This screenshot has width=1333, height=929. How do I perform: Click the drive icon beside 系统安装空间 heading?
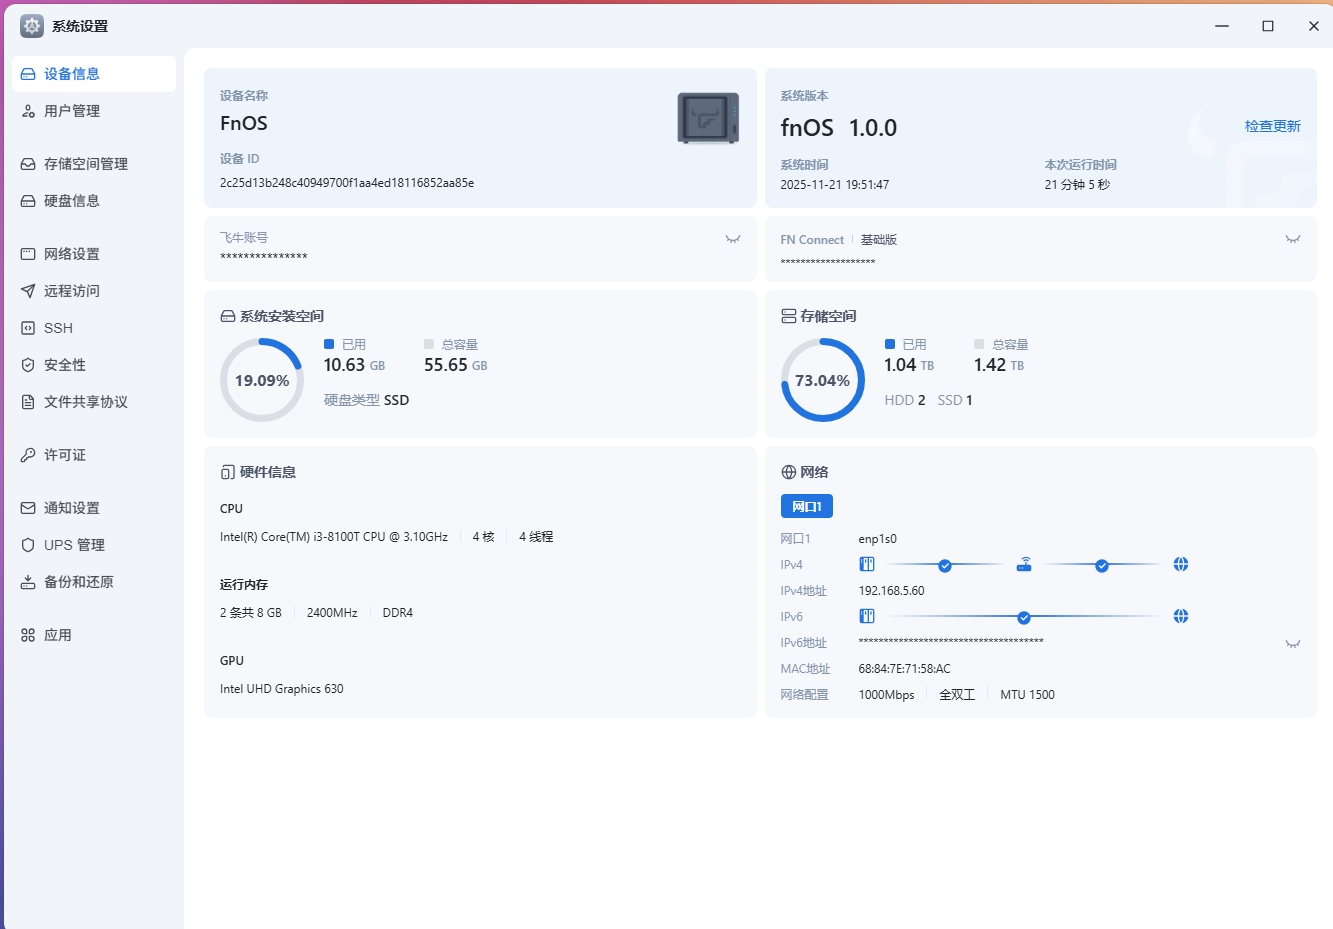point(228,316)
